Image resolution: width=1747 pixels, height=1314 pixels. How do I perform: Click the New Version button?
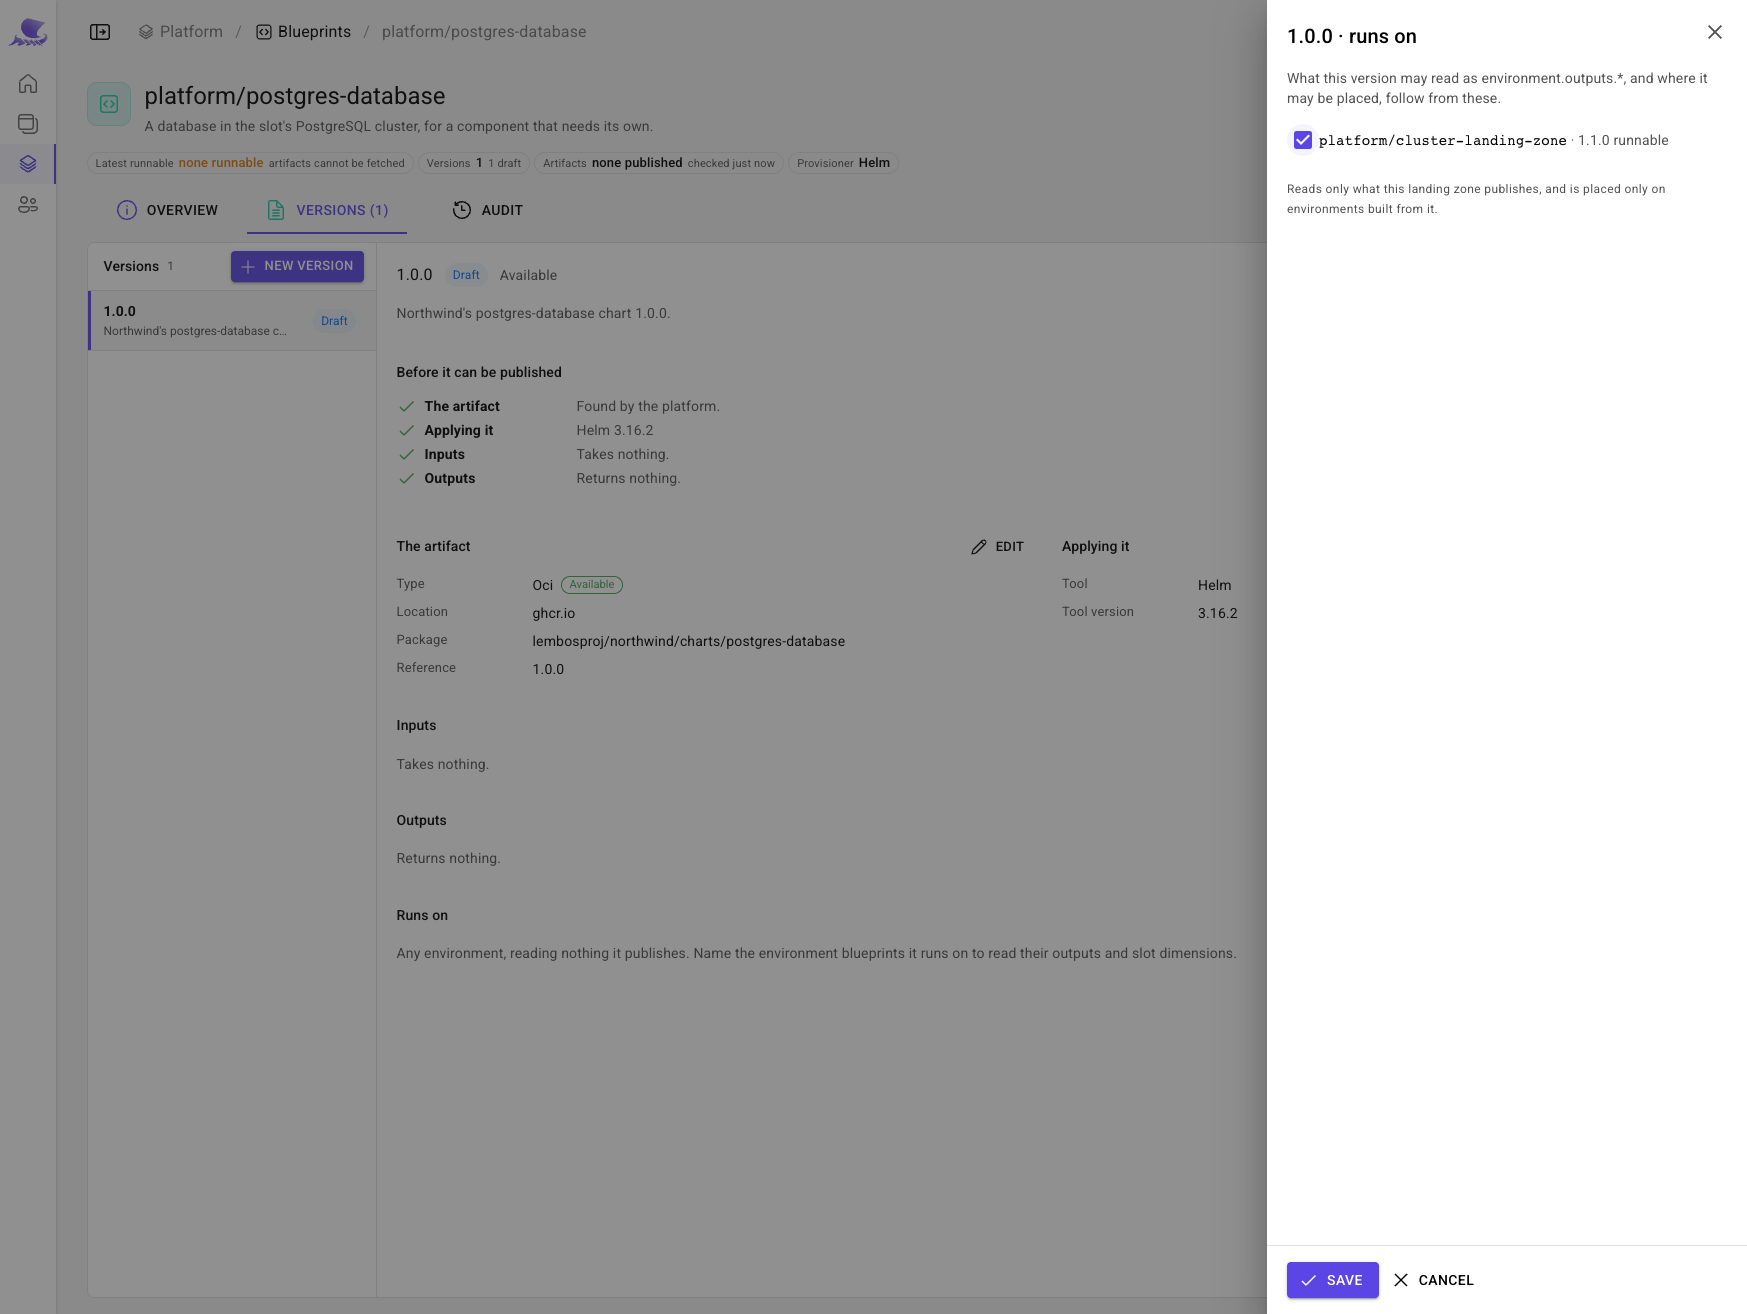pyautogui.click(x=297, y=266)
